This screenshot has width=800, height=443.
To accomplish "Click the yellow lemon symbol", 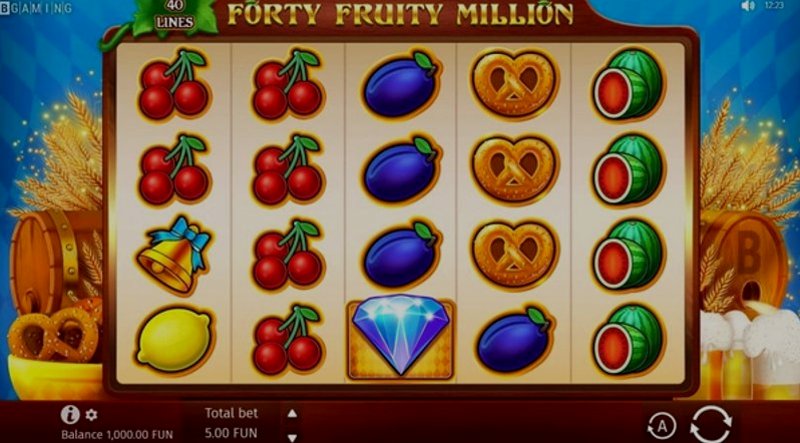I will tap(174, 339).
